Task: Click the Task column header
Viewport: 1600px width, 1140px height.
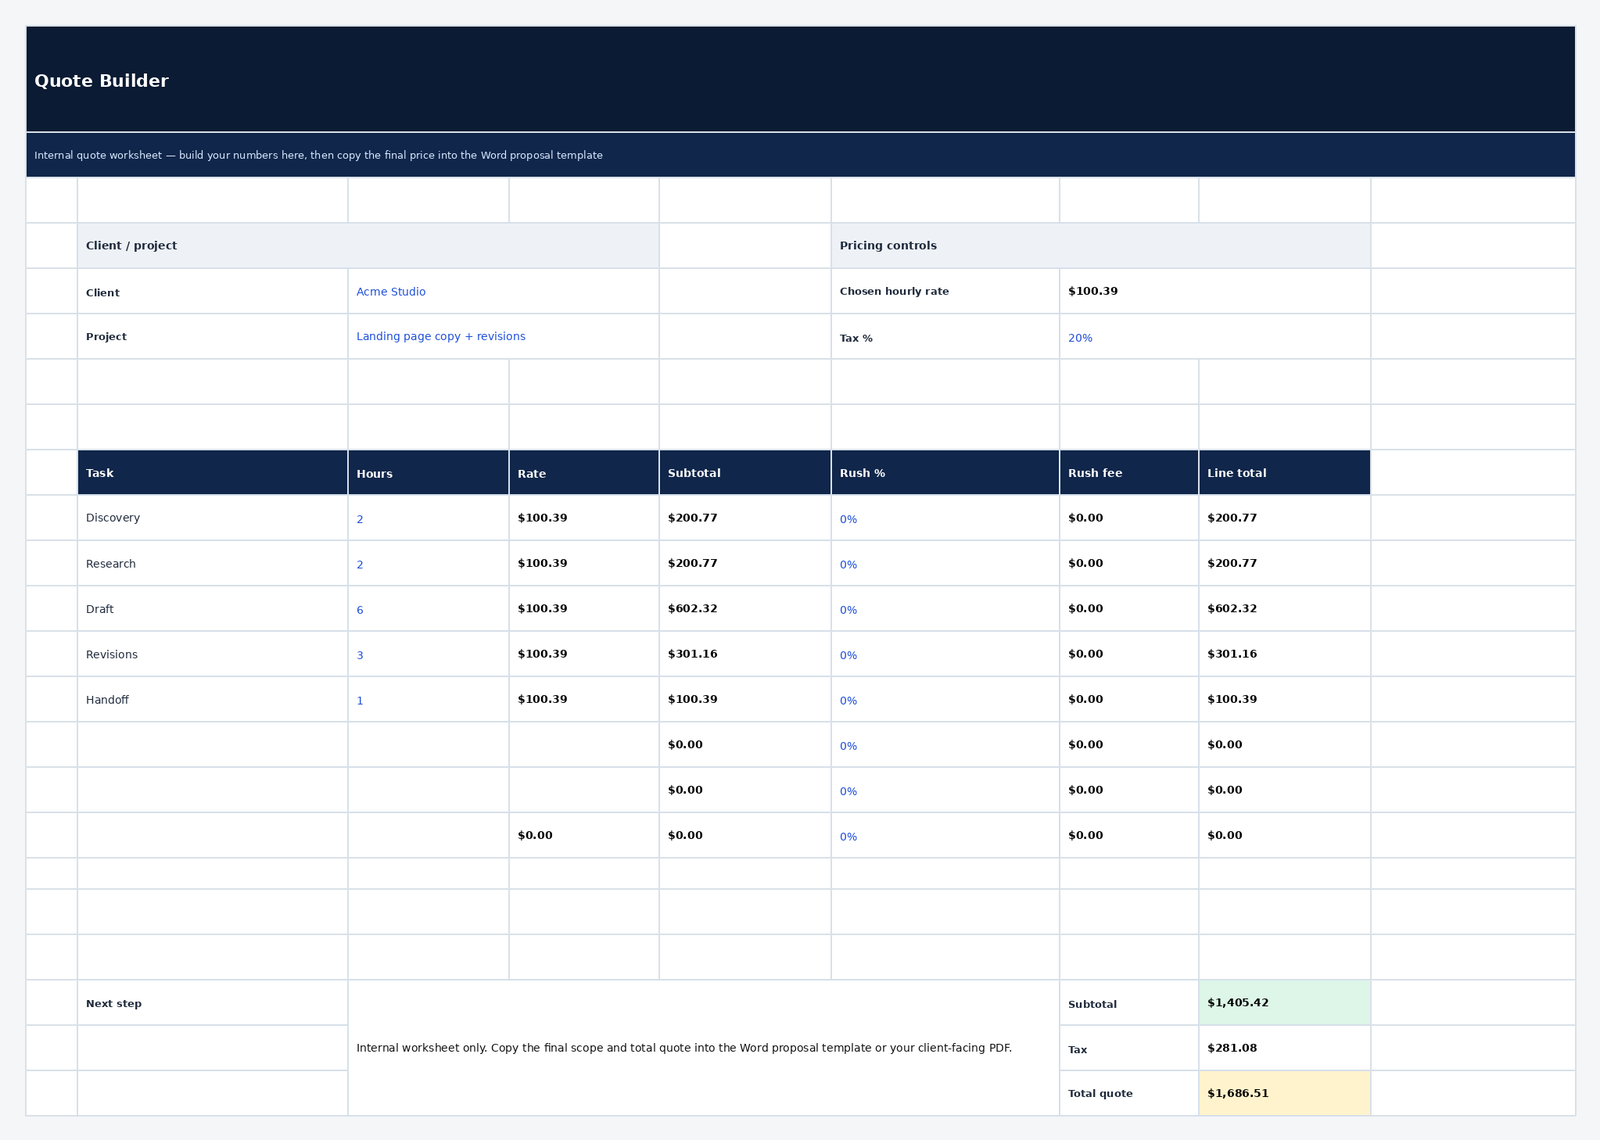Action: tap(99, 473)
